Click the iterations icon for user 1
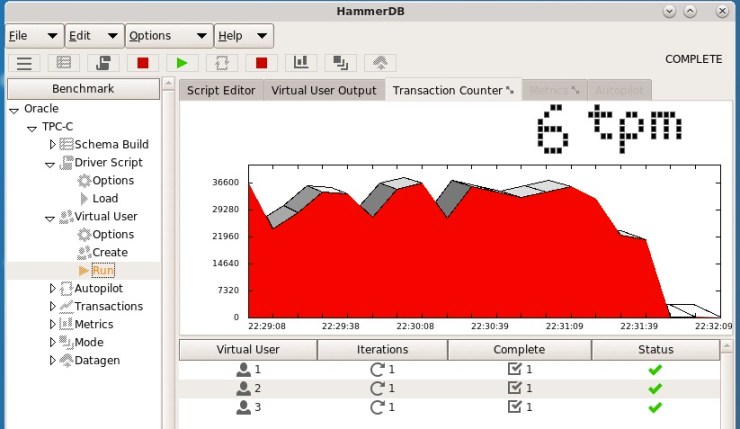 click(377, 370)
